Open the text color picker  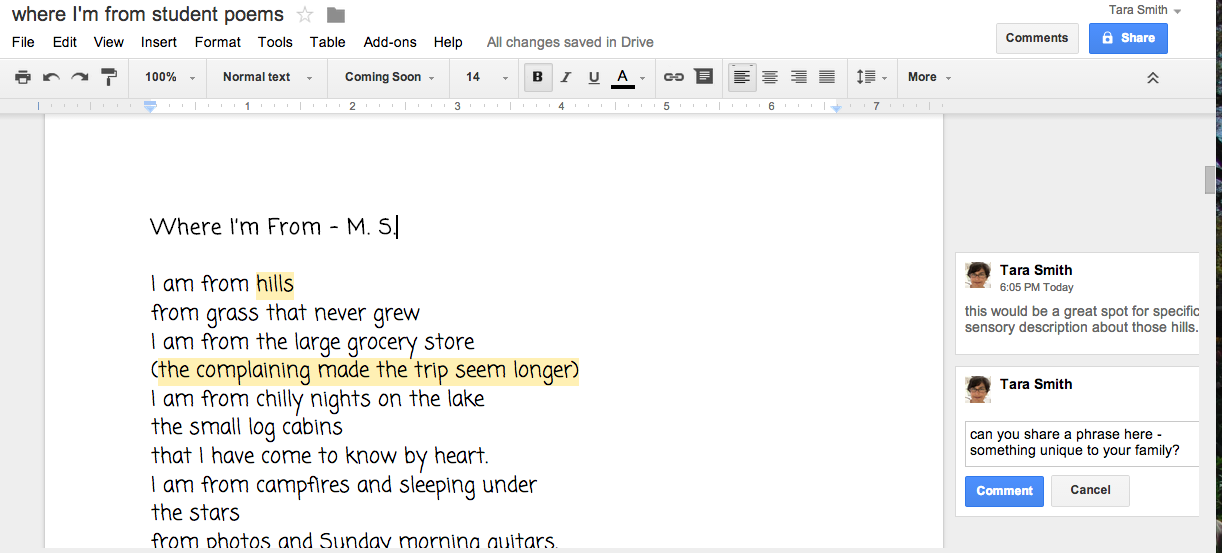coord(623,77)
